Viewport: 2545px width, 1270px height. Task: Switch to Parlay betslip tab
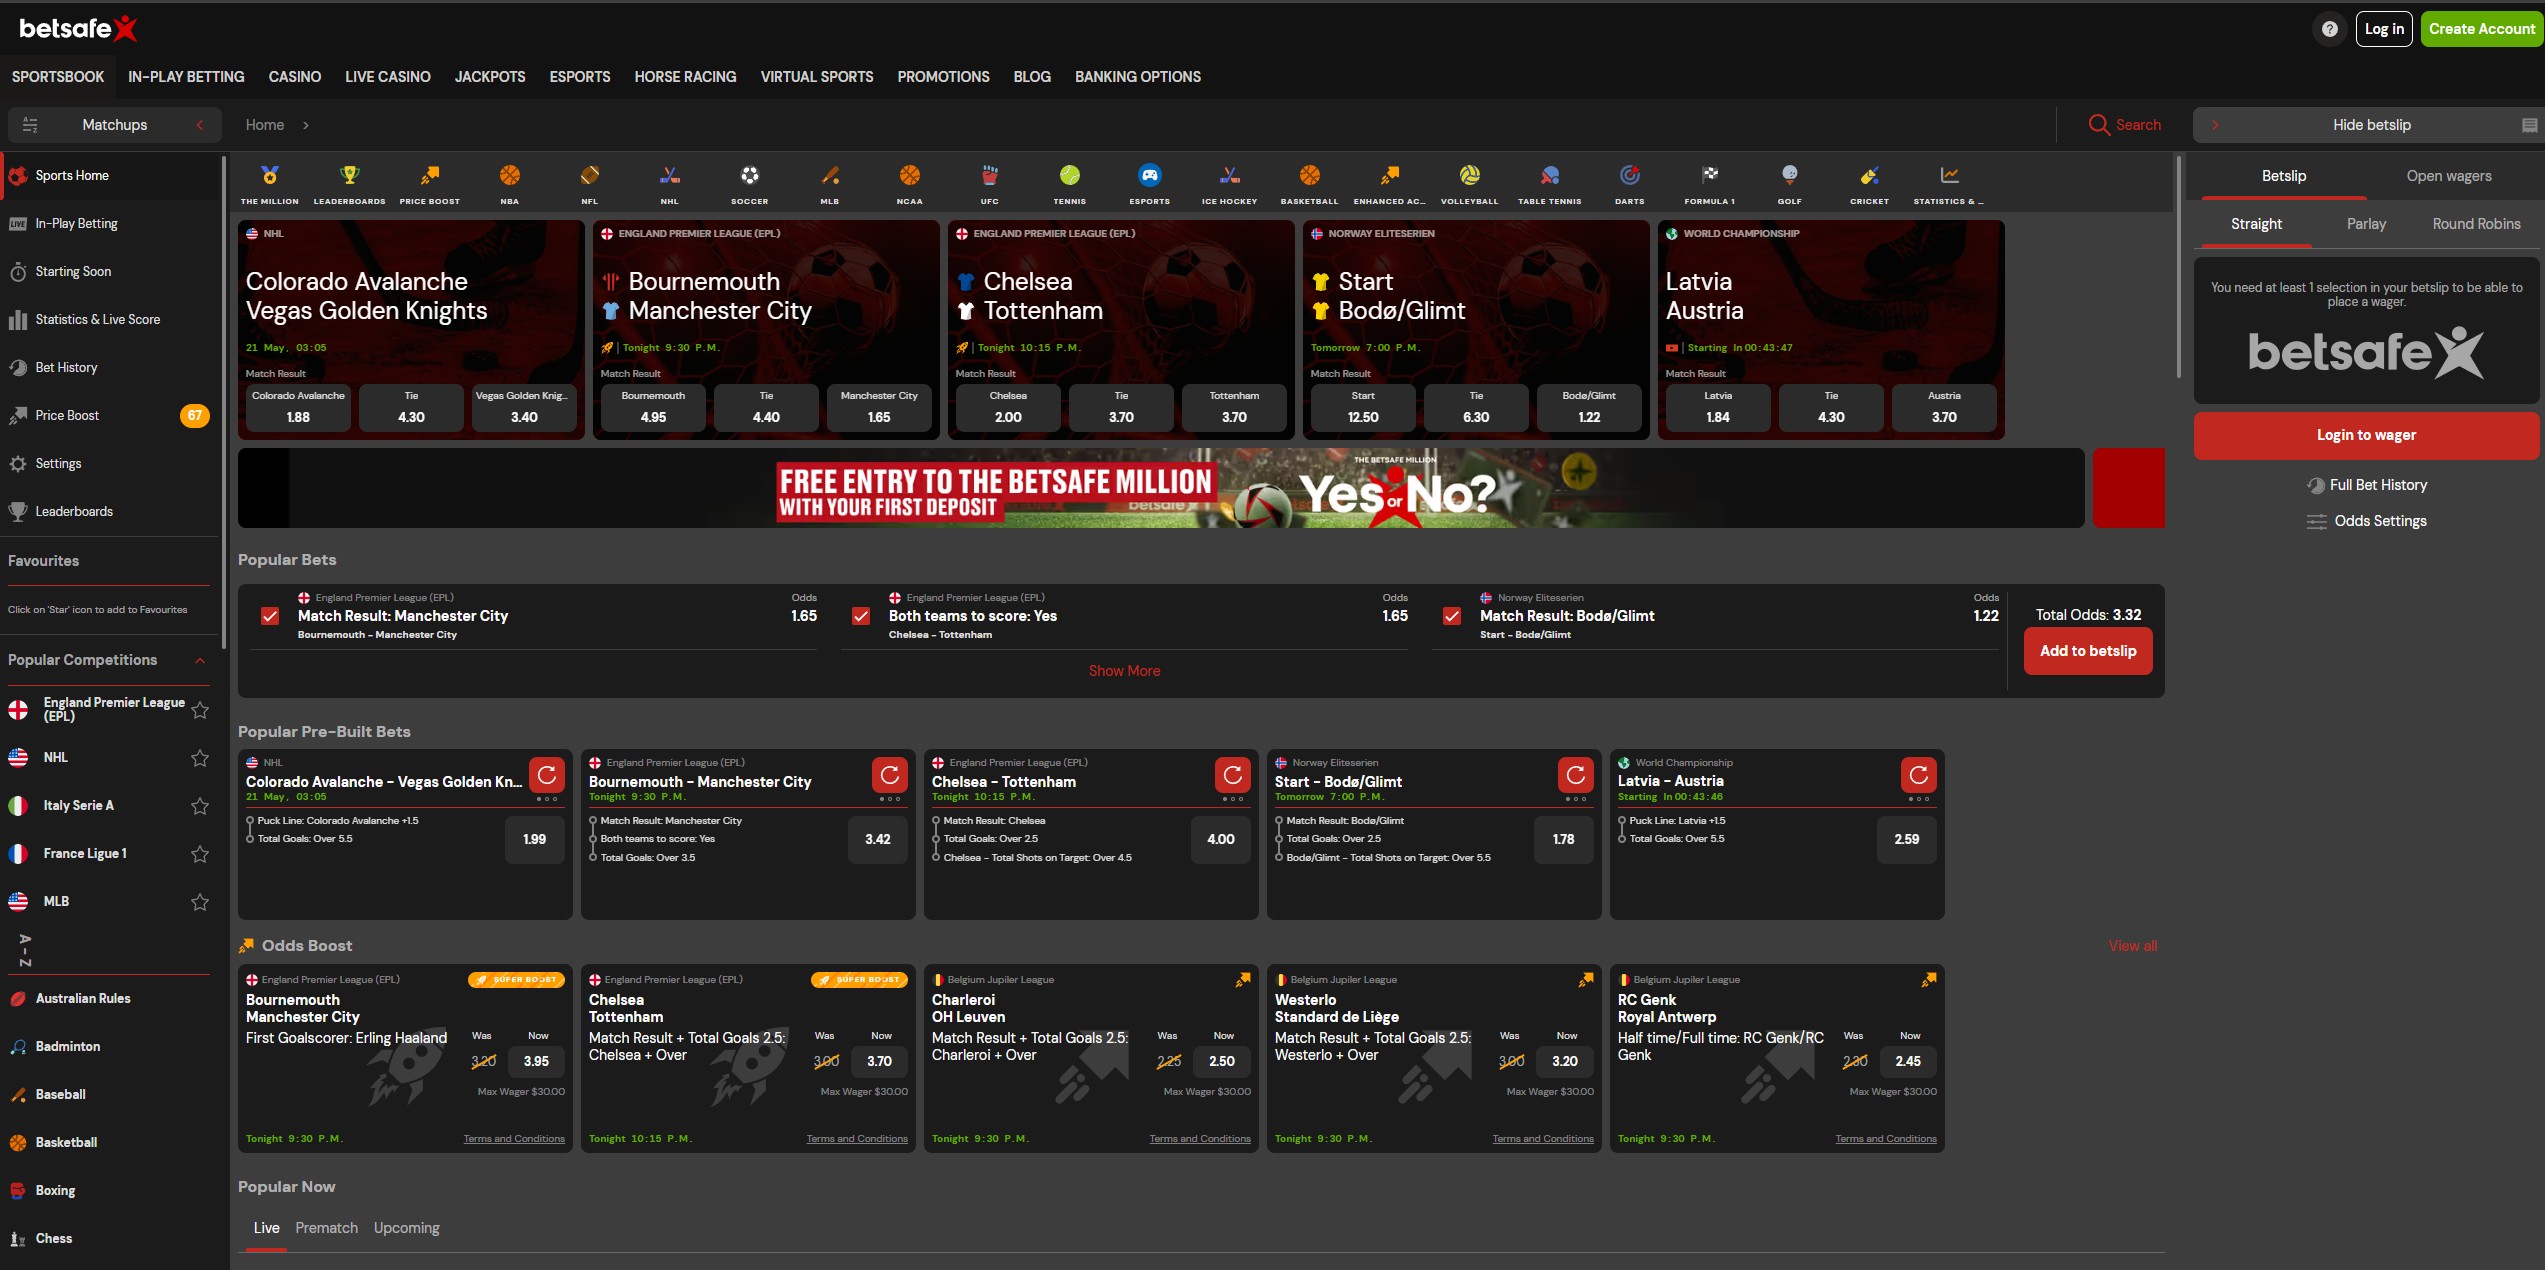click(2366, 224)
